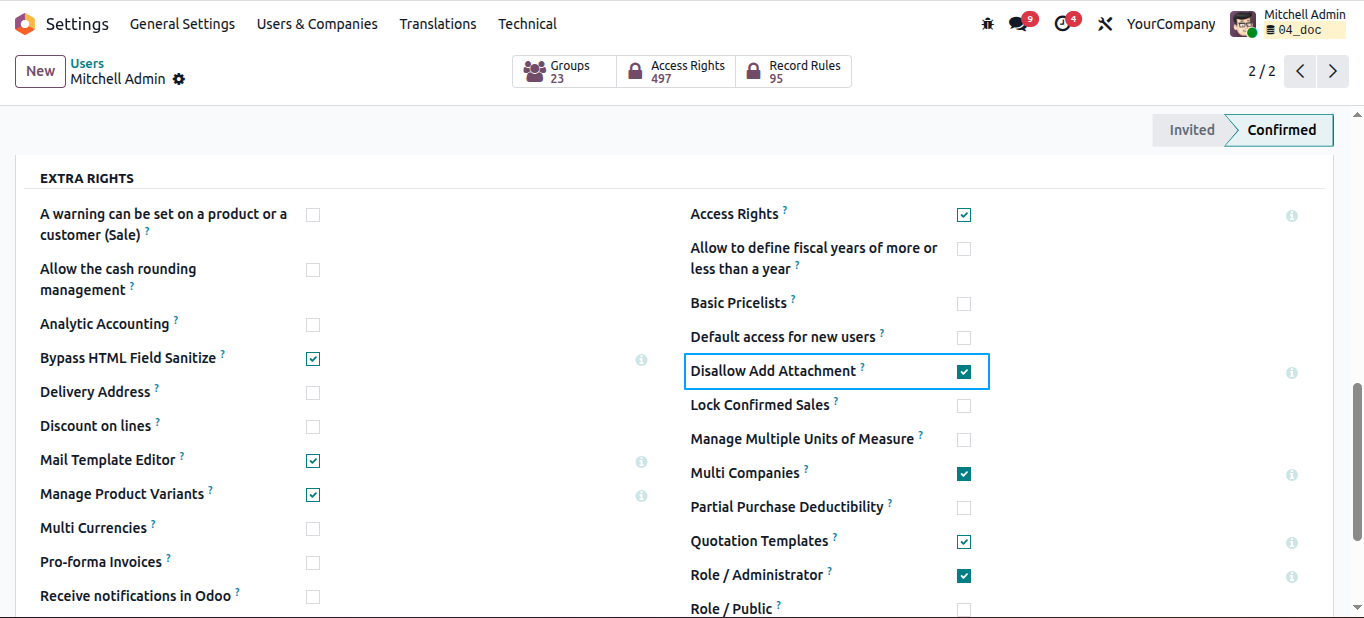Open the activities clock icon
1364x618 pixels.
click(1062, 24)
